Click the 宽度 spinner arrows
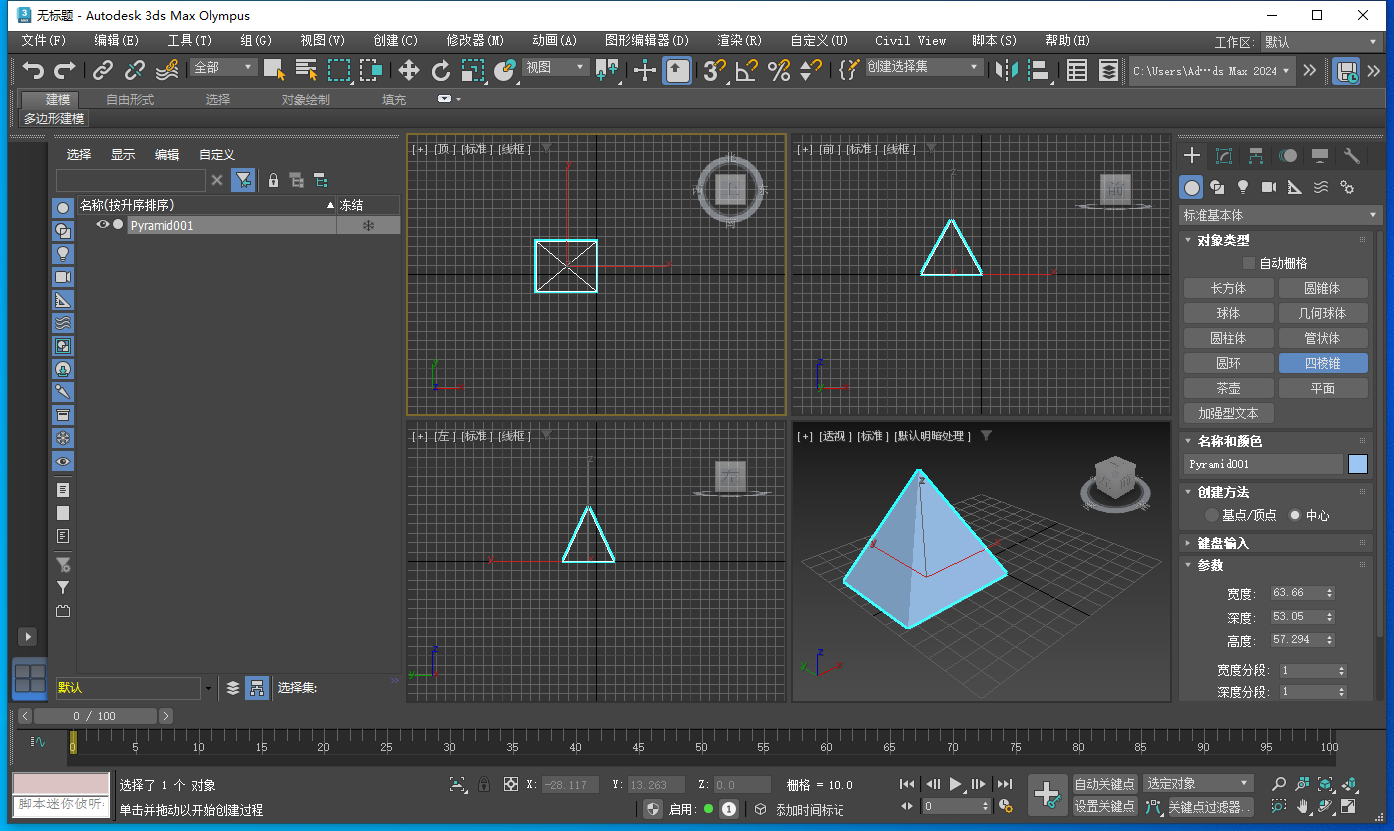 pyautogui.click(x=1329, y=593)
